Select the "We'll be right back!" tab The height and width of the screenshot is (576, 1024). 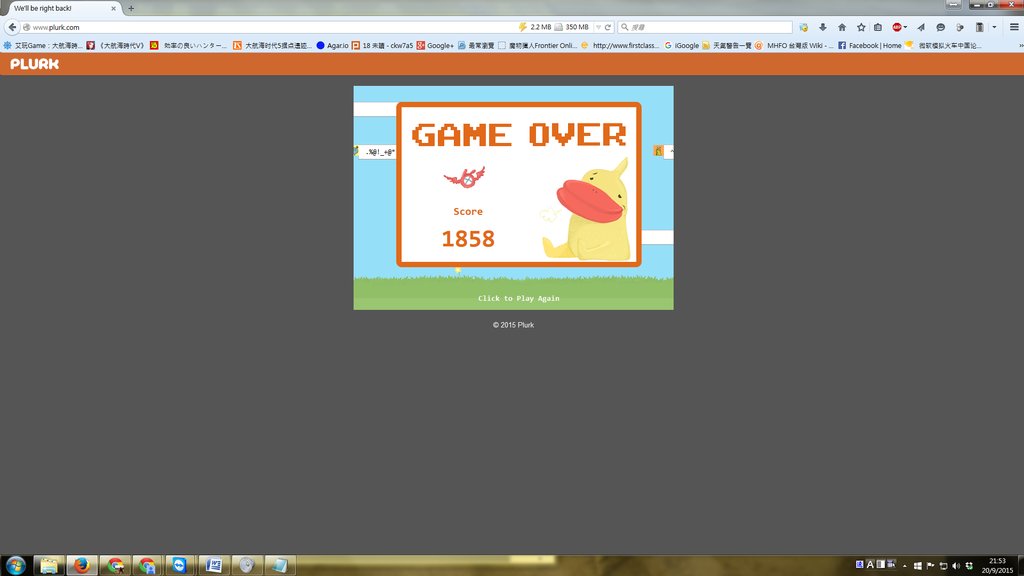click(x=62, y=8)
